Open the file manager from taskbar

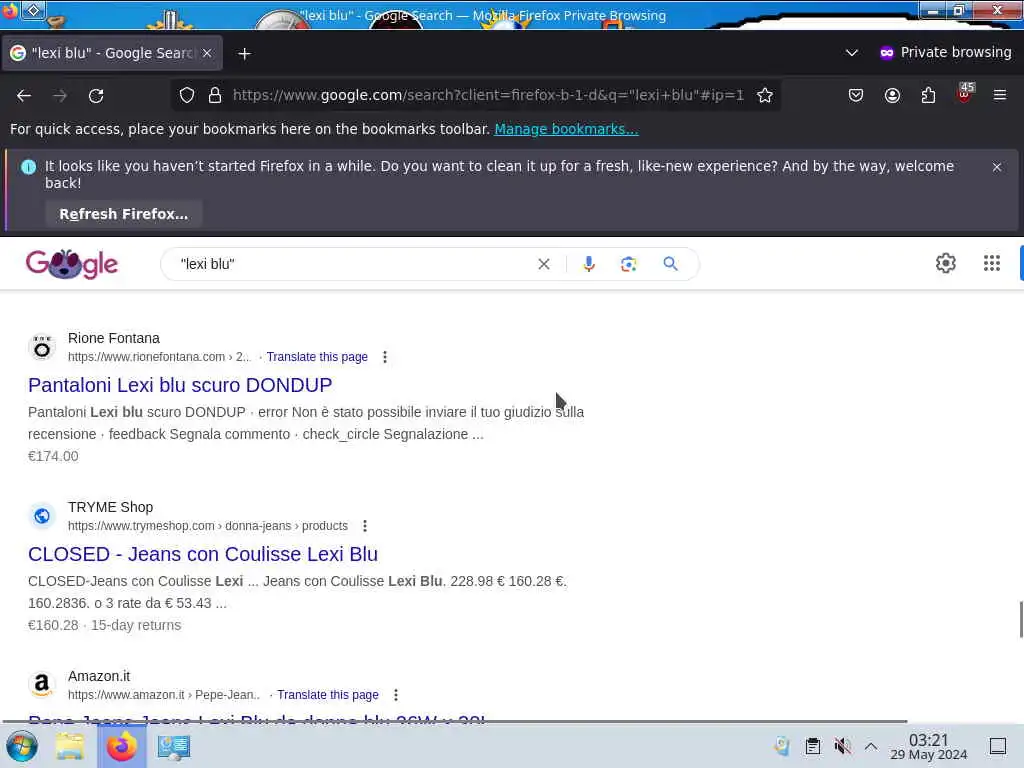(70, 746)
